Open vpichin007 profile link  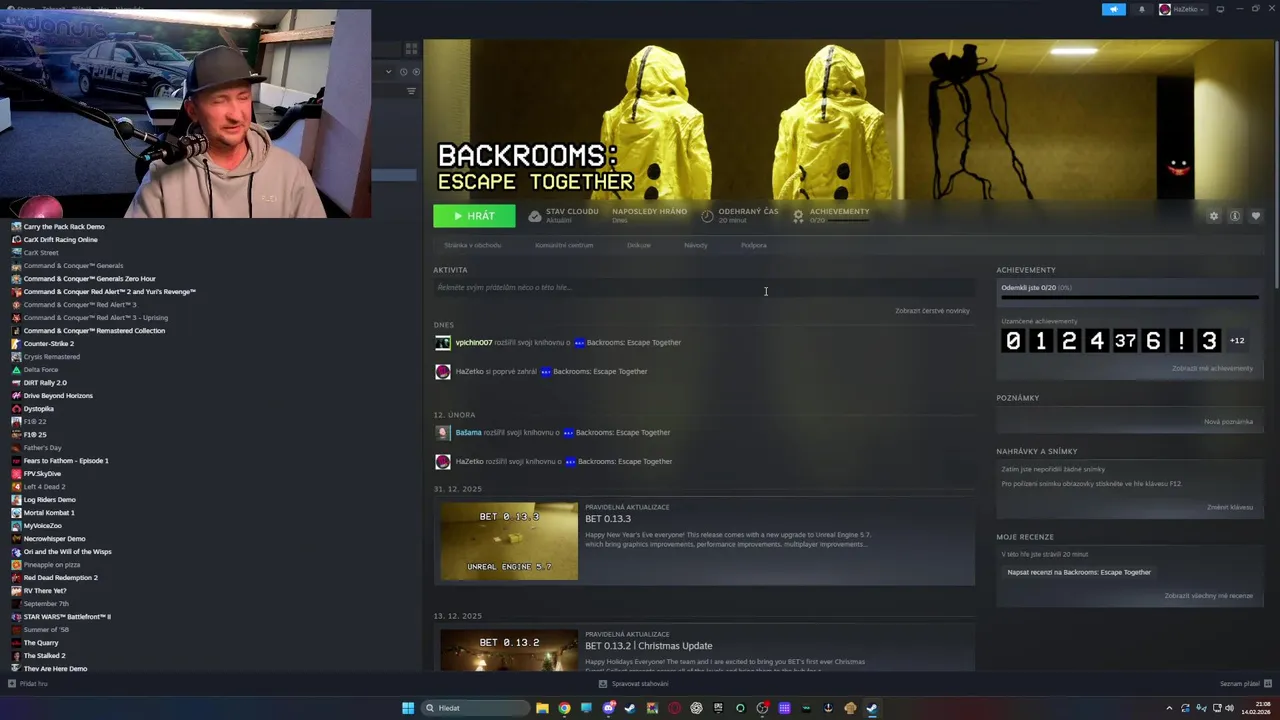click(x=474, y=343)
